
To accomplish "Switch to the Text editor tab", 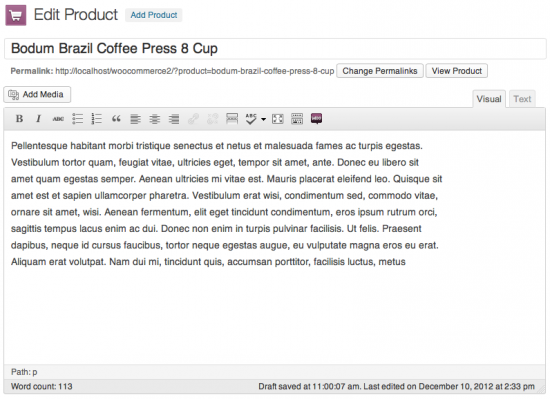I will point(522,99).
